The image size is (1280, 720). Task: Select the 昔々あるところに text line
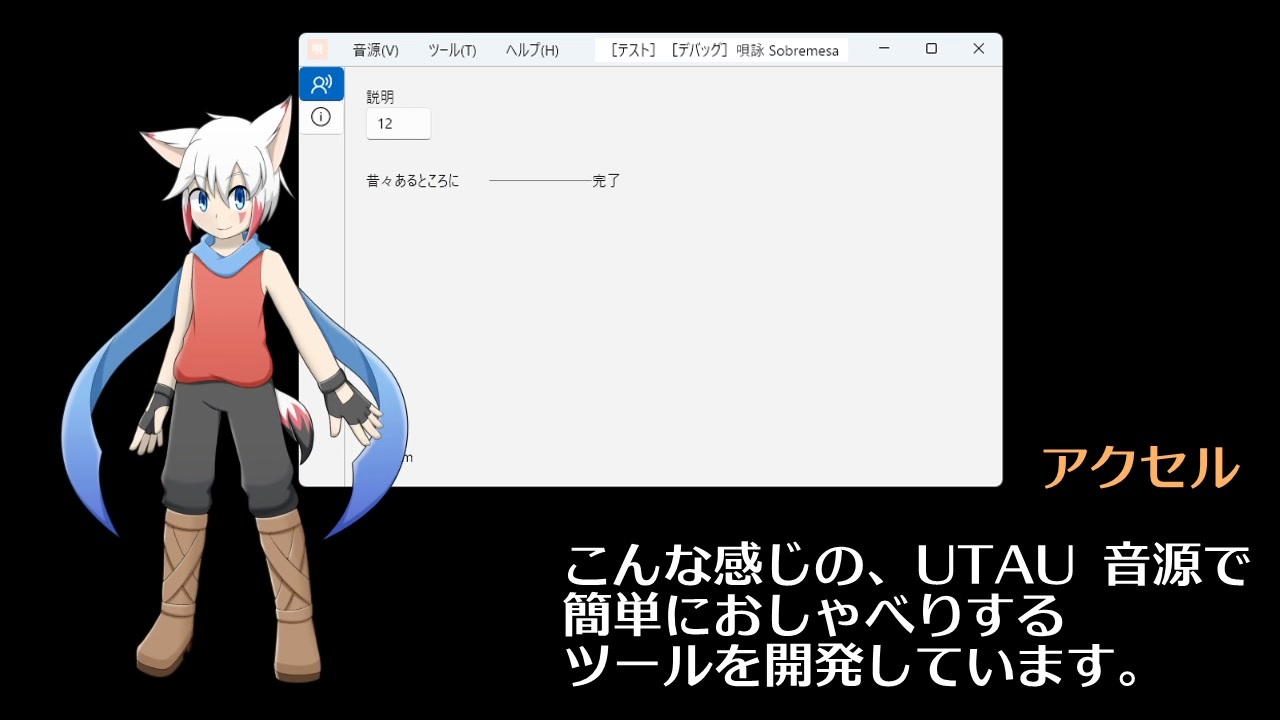tap(413, 181)
